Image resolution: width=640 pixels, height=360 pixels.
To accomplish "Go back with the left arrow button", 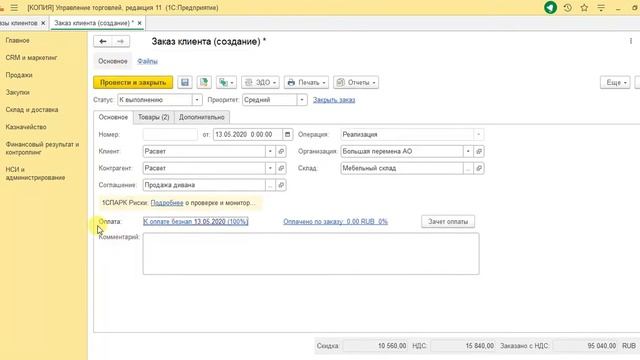I will [x=103, y=41].
